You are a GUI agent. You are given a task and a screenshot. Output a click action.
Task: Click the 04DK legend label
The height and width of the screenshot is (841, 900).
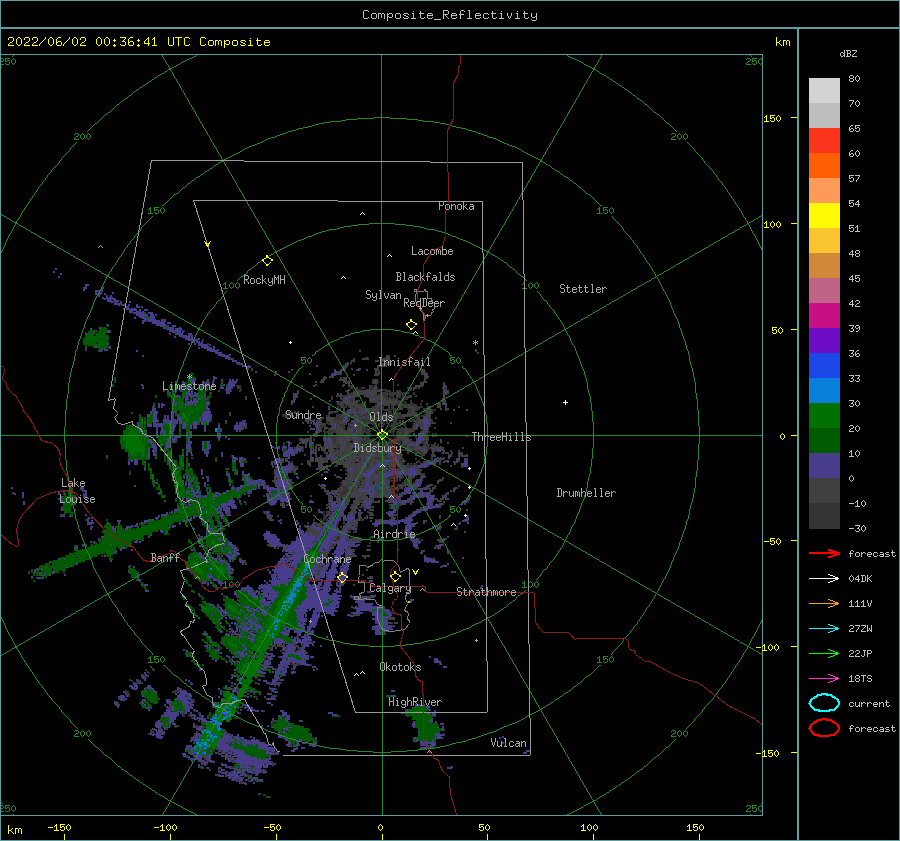point(860,578)
